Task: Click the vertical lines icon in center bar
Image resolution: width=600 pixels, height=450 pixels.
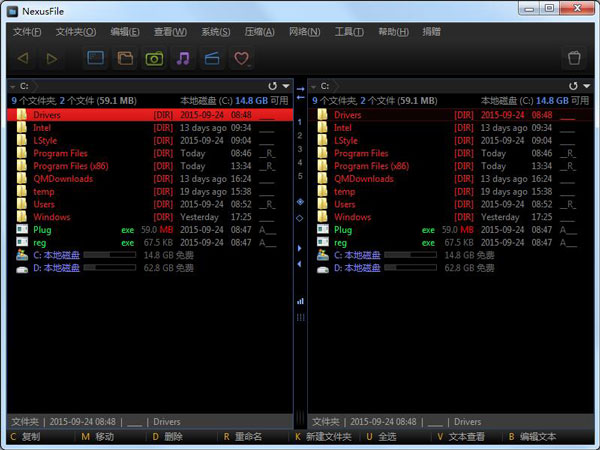Action: click(x=300, y=317)
